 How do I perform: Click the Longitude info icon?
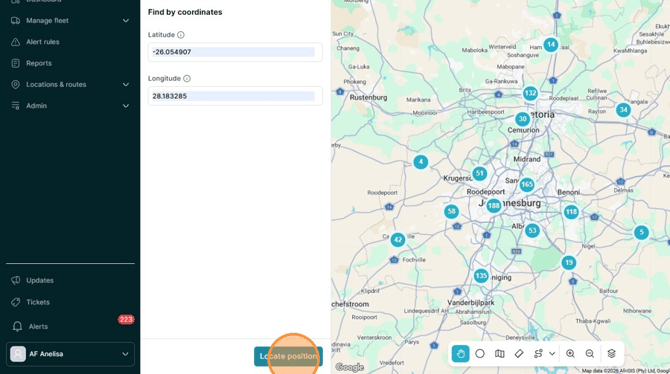pos(187,79)
